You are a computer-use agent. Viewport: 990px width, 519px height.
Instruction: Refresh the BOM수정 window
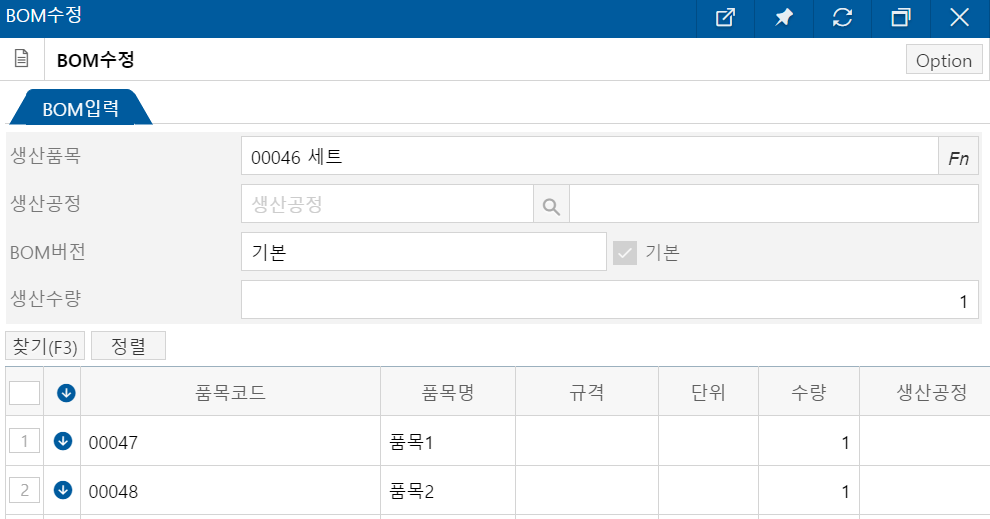click(842, 18)
